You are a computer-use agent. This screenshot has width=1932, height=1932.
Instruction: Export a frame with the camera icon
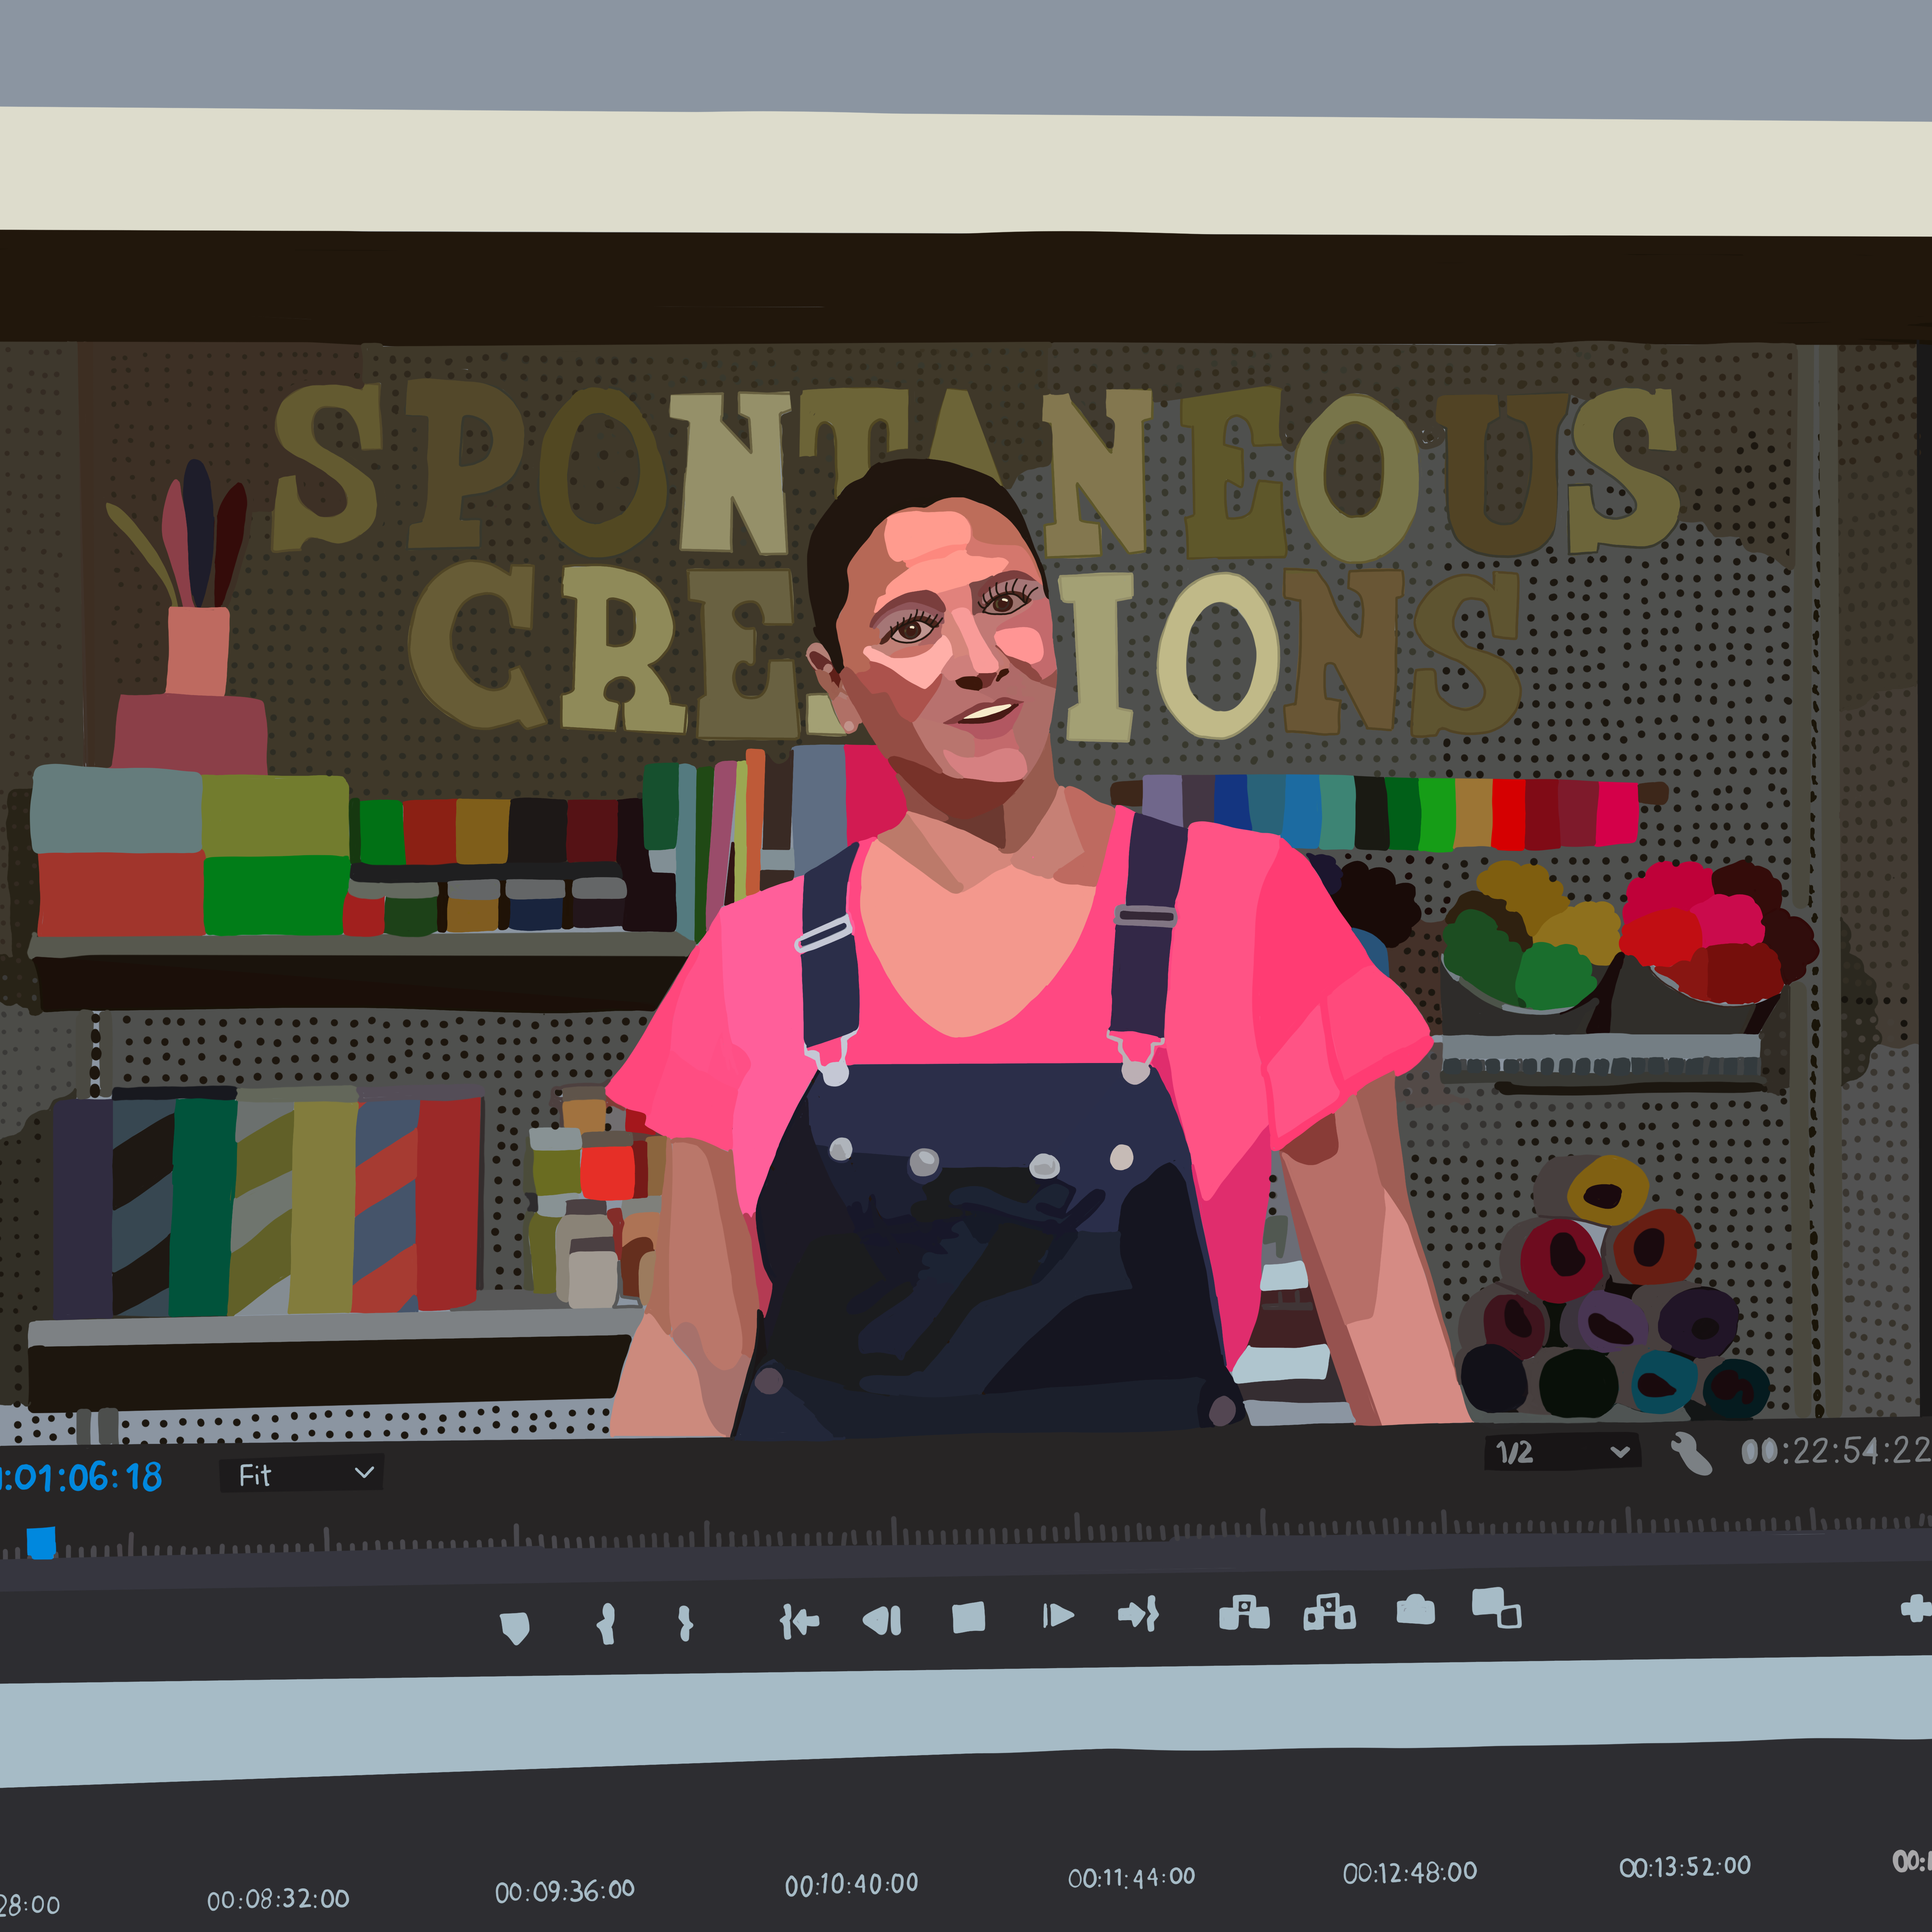pyautogui.click(x=1415, y=1610)
